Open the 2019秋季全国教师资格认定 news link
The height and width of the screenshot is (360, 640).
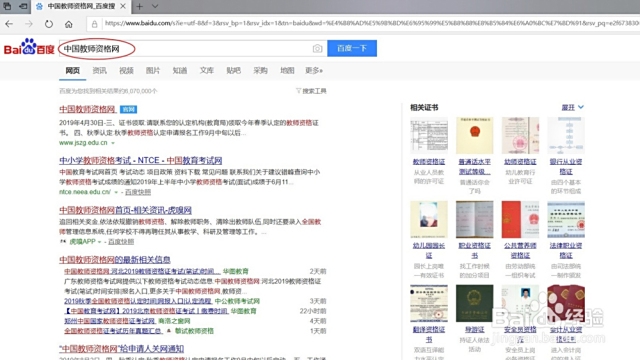coord(138,301)
